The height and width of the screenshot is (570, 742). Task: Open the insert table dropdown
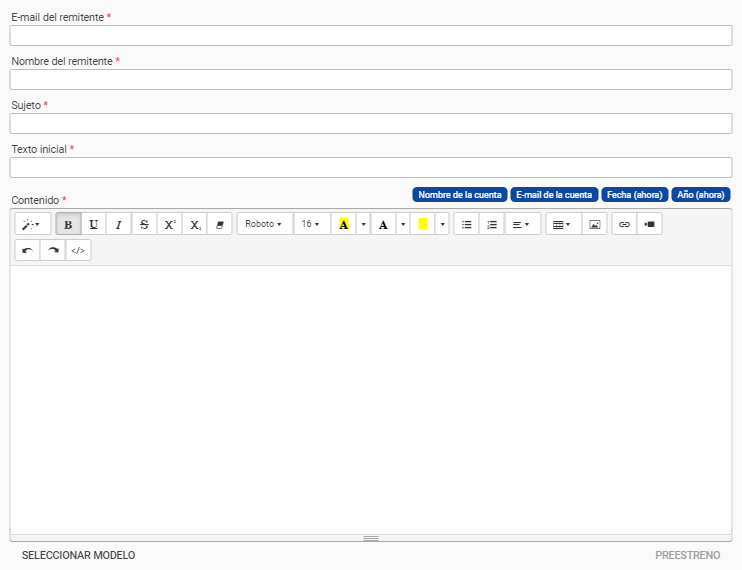point(563,224)
